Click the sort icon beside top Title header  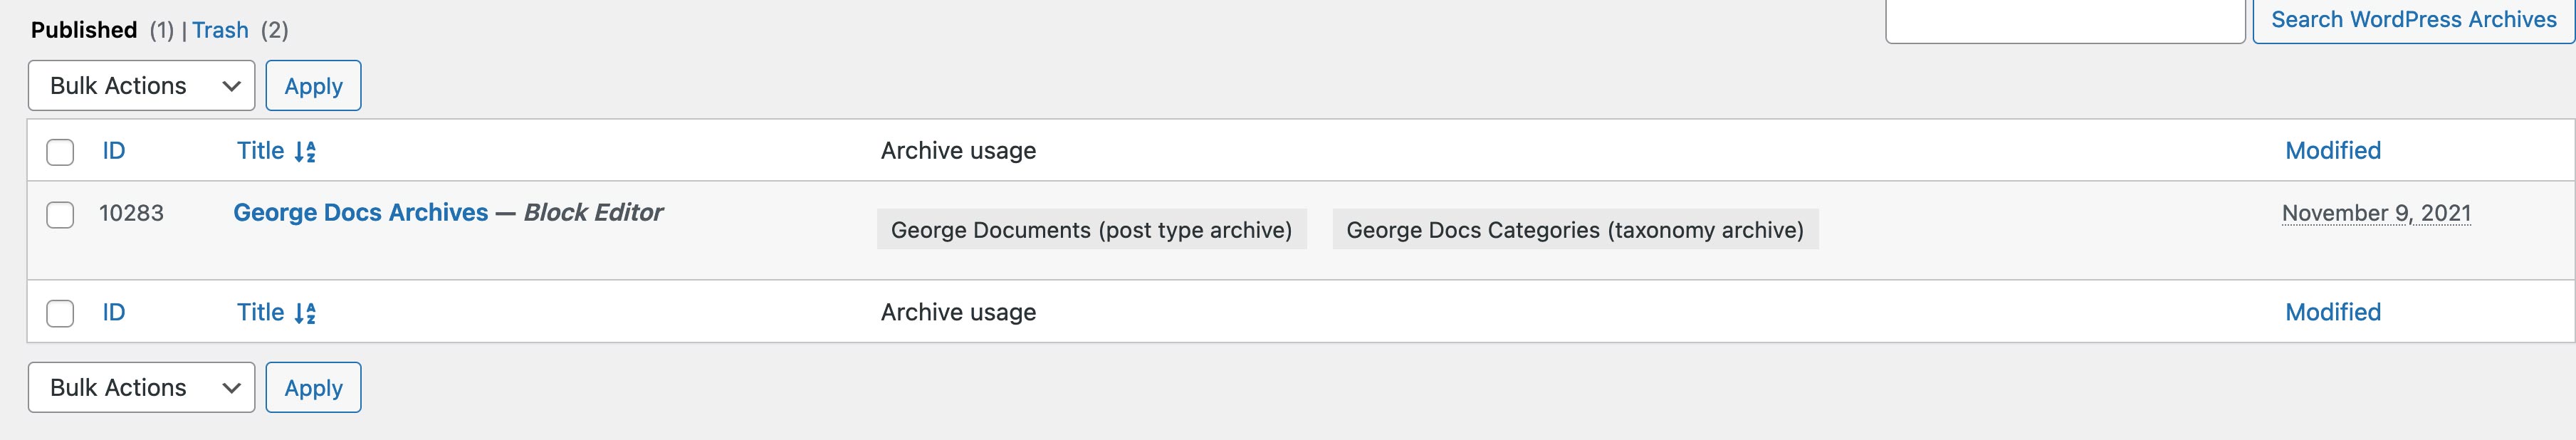305,152
